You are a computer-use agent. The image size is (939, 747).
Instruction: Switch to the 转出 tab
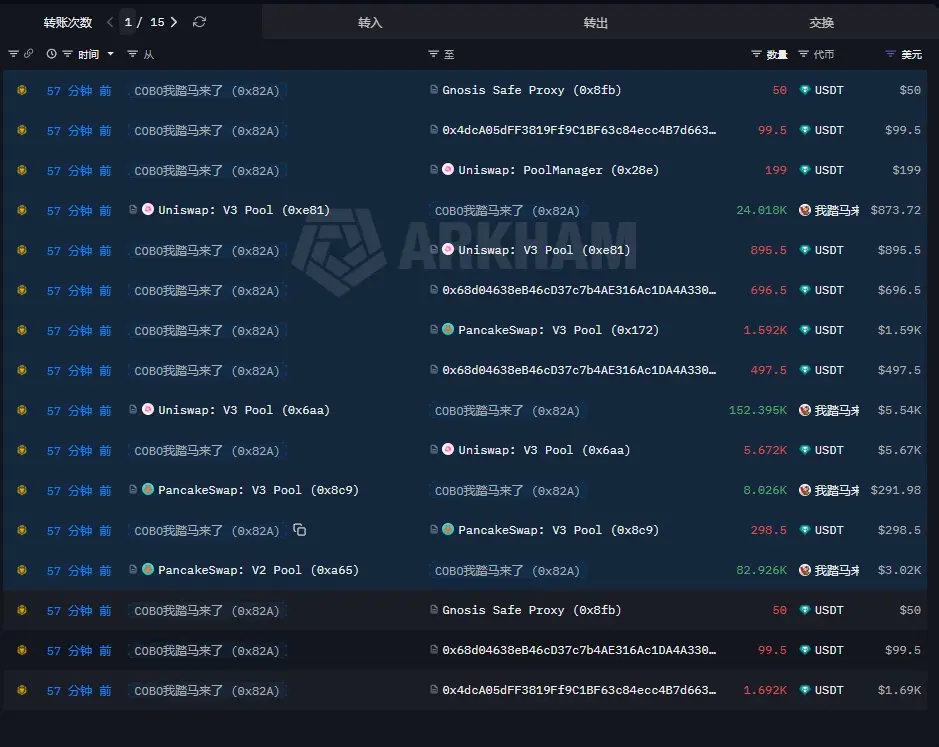coord(595,22)
